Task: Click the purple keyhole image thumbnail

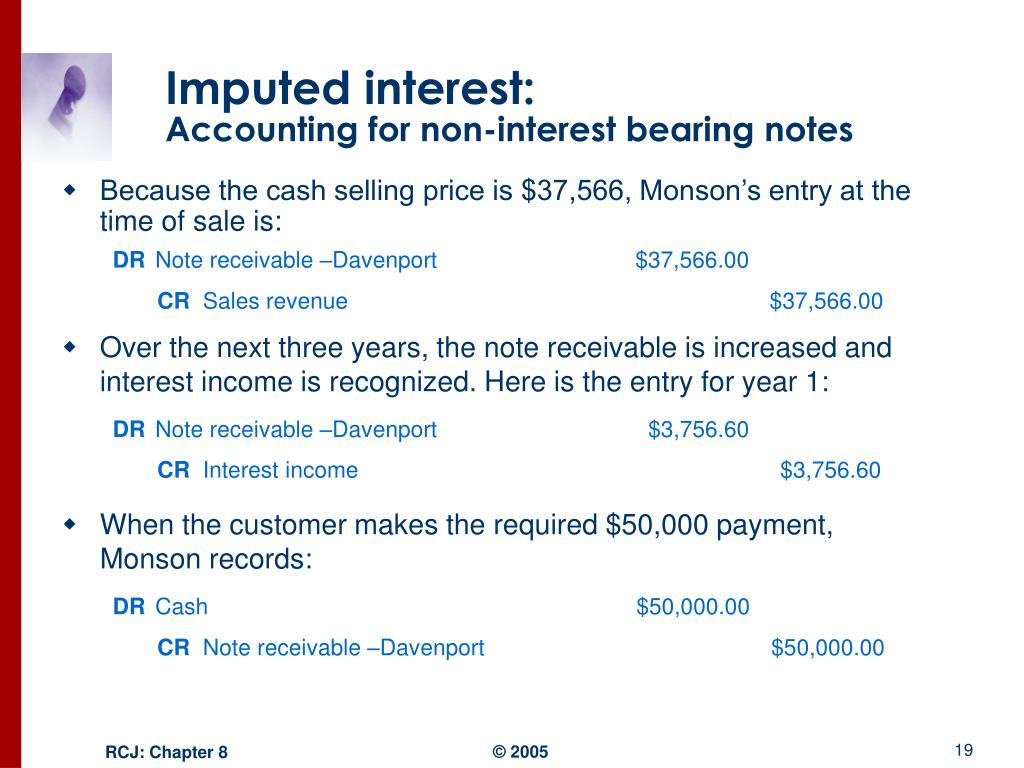Action: (67, 106)
